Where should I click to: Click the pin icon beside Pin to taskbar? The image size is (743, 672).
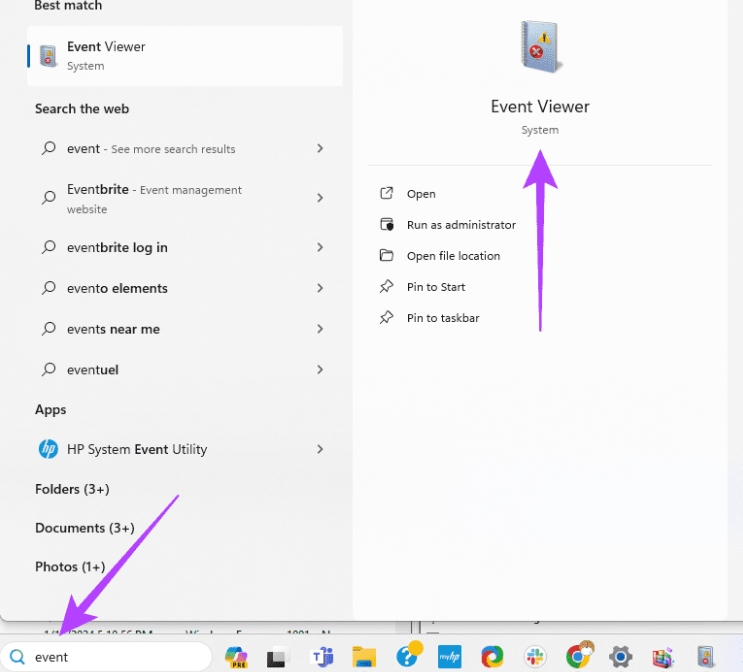(x=387, y=318)
